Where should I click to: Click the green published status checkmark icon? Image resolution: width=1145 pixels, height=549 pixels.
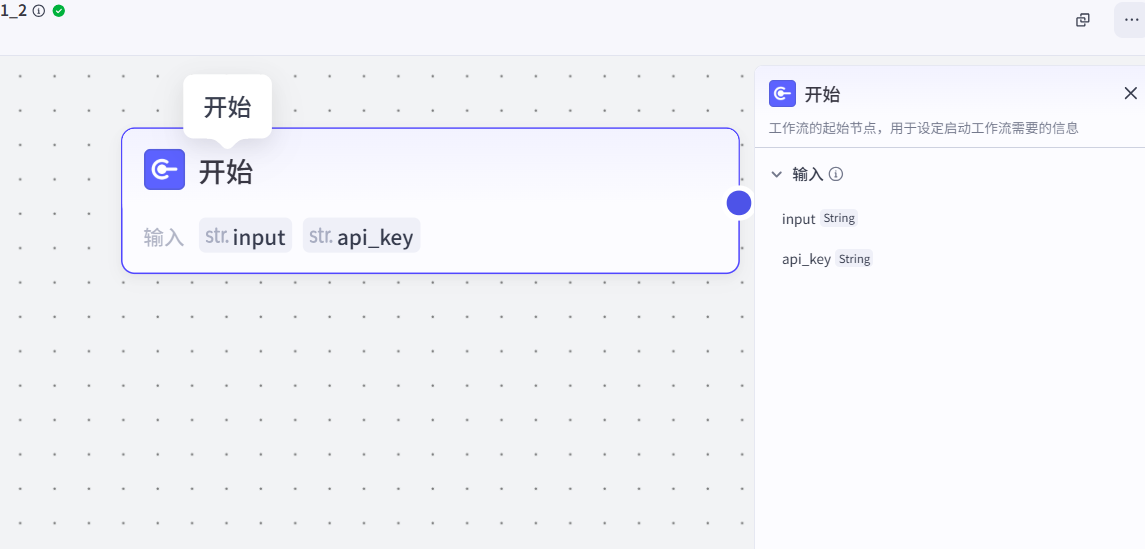tap(59, 11)
